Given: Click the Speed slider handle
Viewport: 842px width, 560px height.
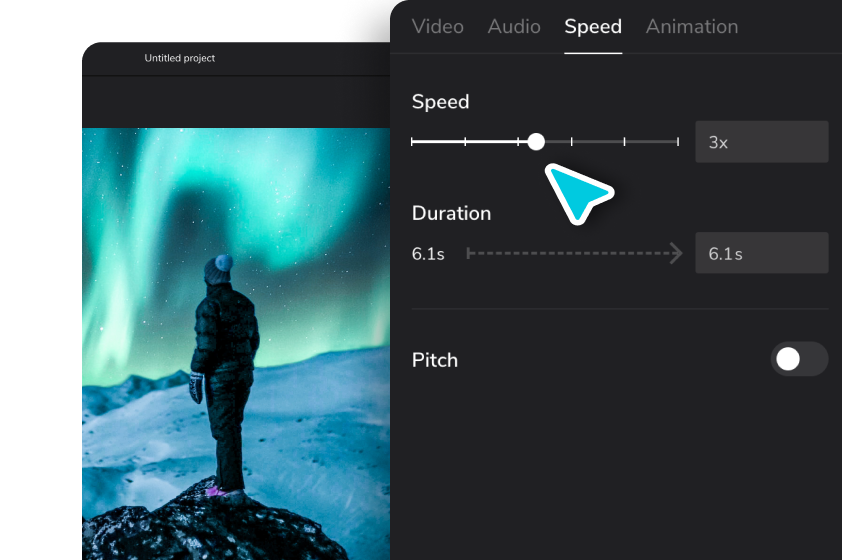Looking at the screenshot, I should click(535, 142).
